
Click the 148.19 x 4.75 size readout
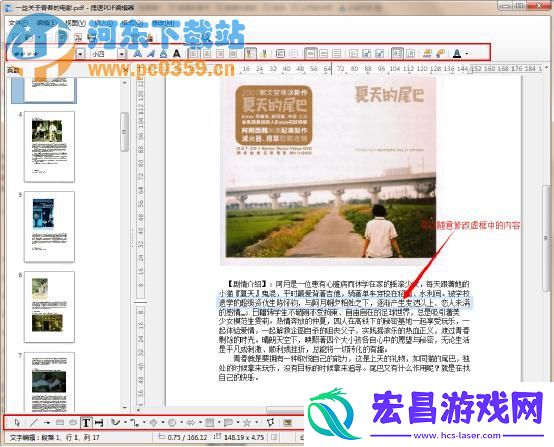coord(244,437)
